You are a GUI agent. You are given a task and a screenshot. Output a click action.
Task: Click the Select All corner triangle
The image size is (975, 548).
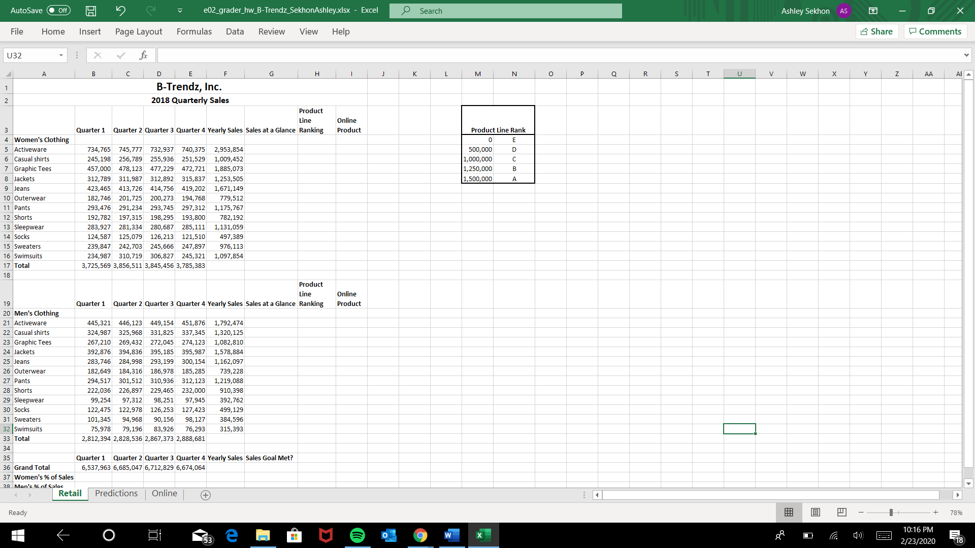pos(7,74)
